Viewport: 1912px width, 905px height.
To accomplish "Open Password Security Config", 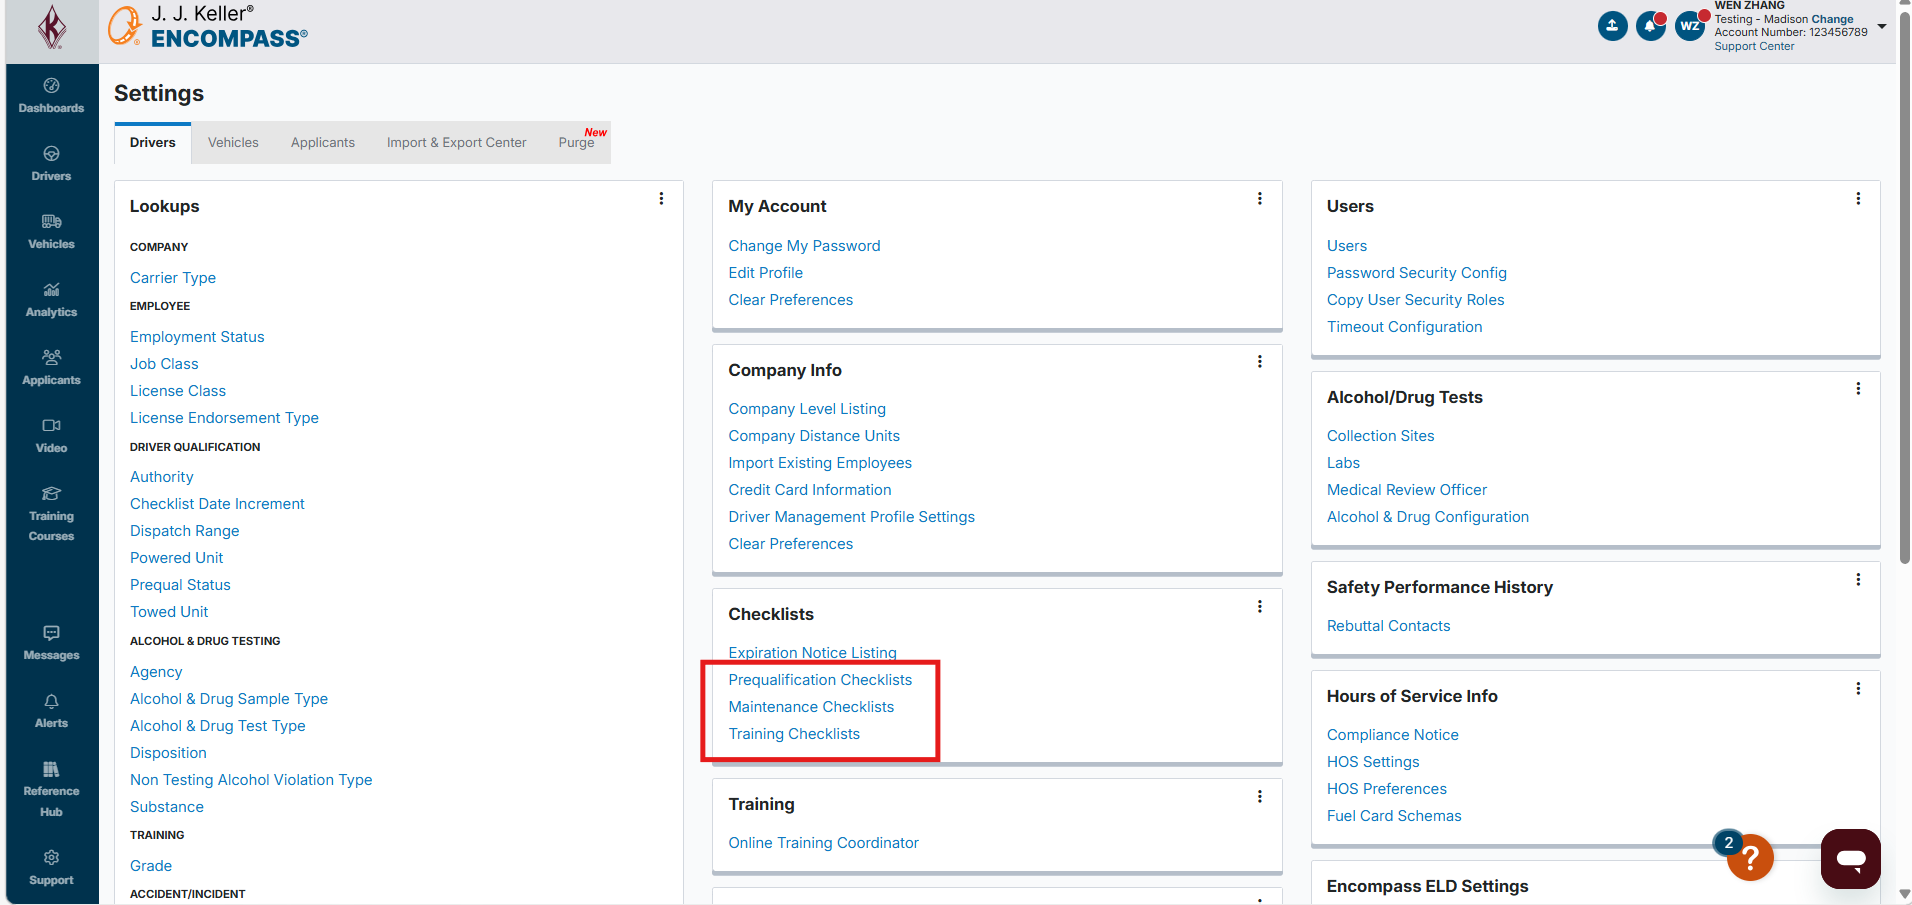I will click(1417, 273).
